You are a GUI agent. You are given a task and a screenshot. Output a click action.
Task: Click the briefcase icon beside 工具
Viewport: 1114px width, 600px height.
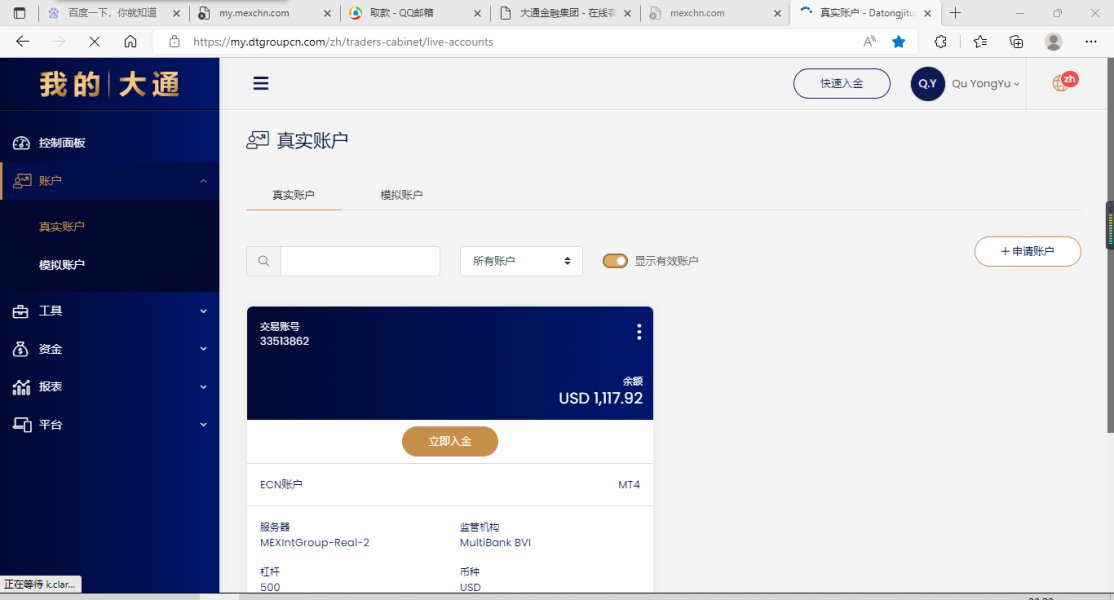tap(21, 311)
